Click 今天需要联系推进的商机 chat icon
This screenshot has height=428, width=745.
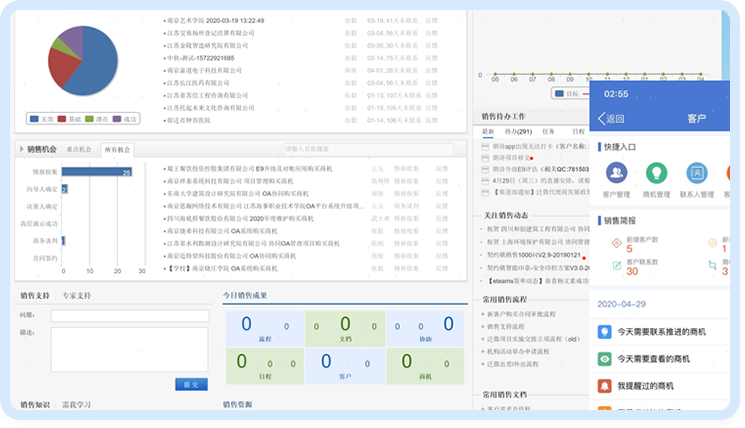(604, 332)
